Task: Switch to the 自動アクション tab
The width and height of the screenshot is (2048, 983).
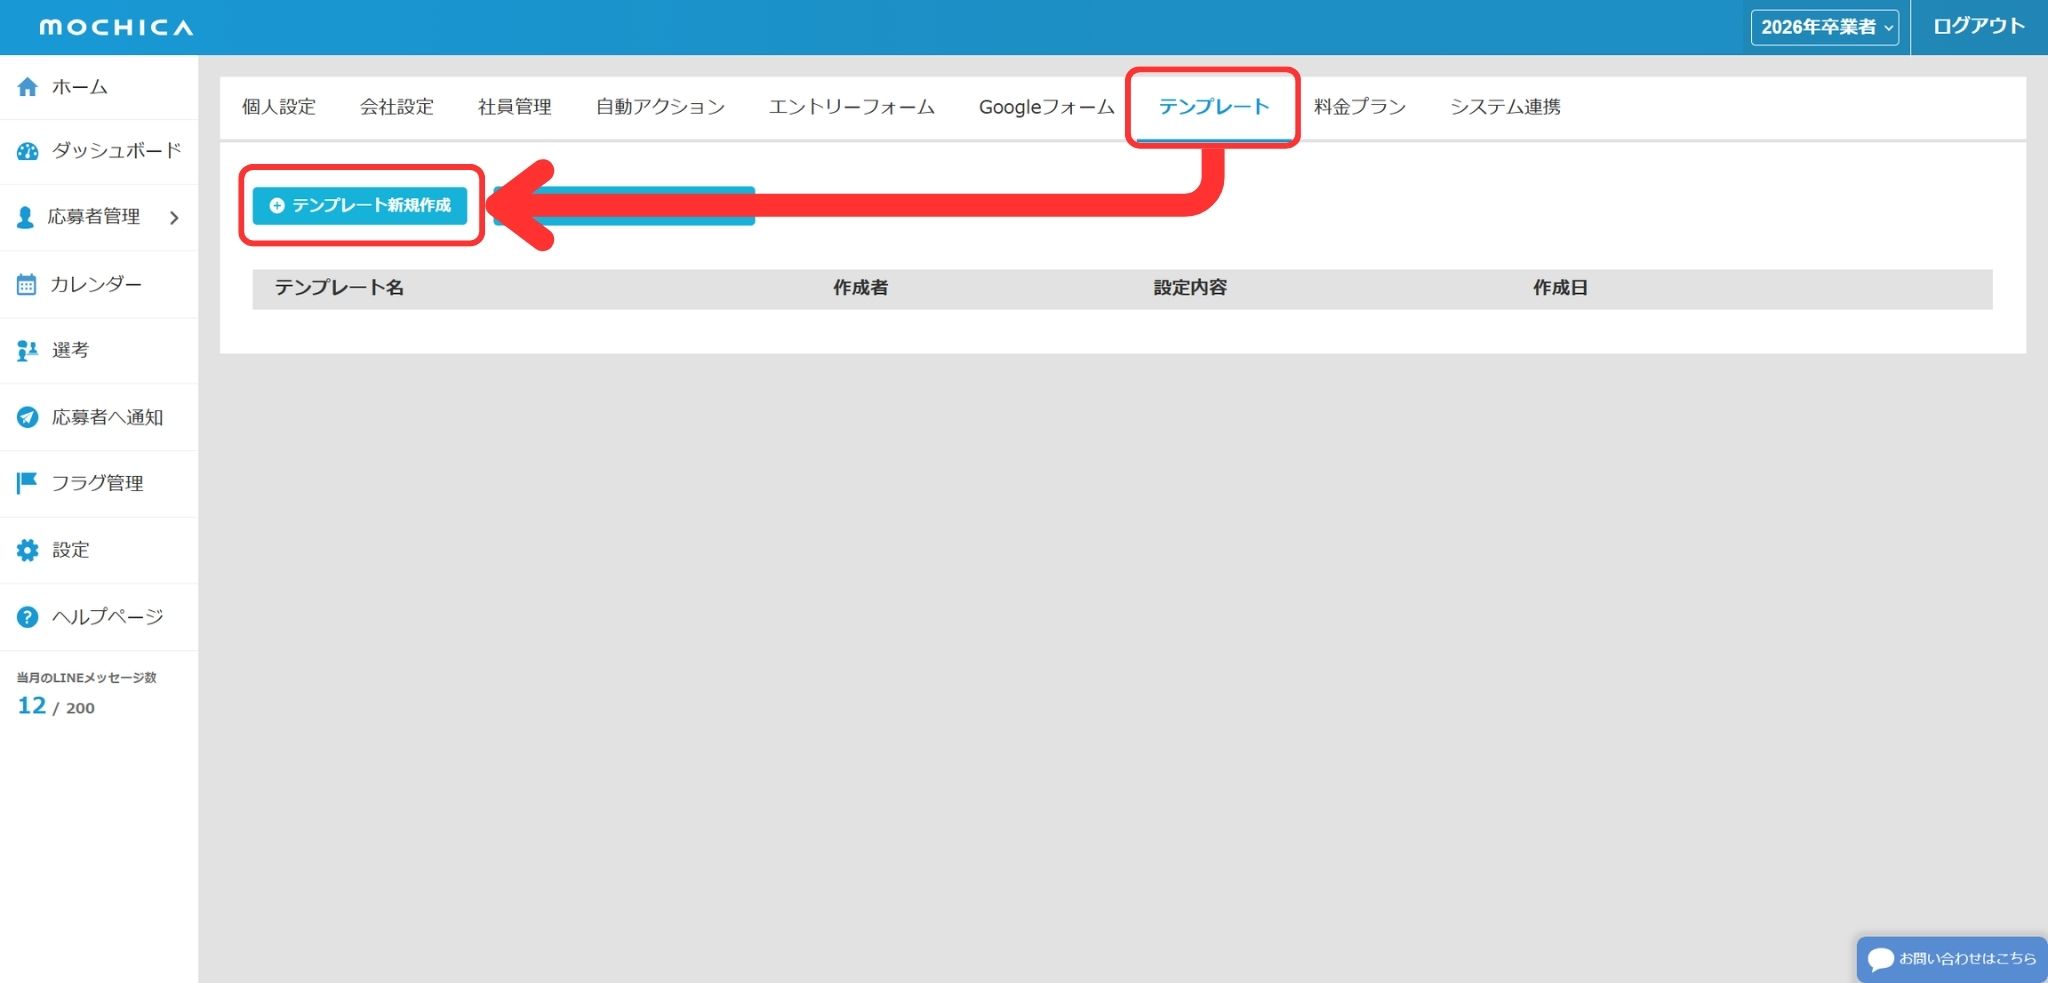Action: (660, 107)
